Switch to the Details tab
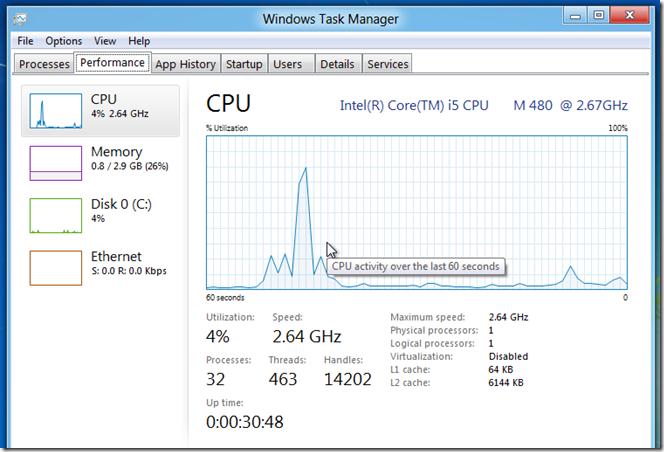 point(337,64)
